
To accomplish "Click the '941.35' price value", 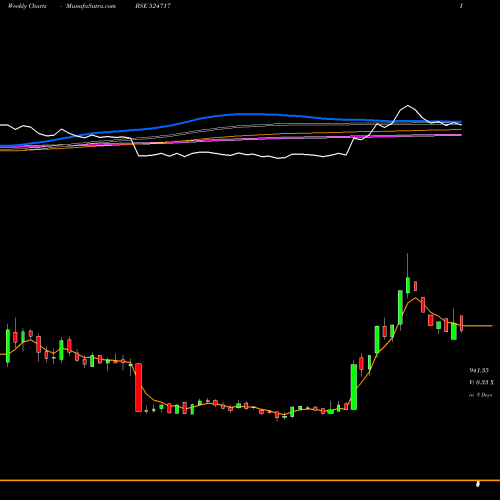I will [x=479, y=370].
